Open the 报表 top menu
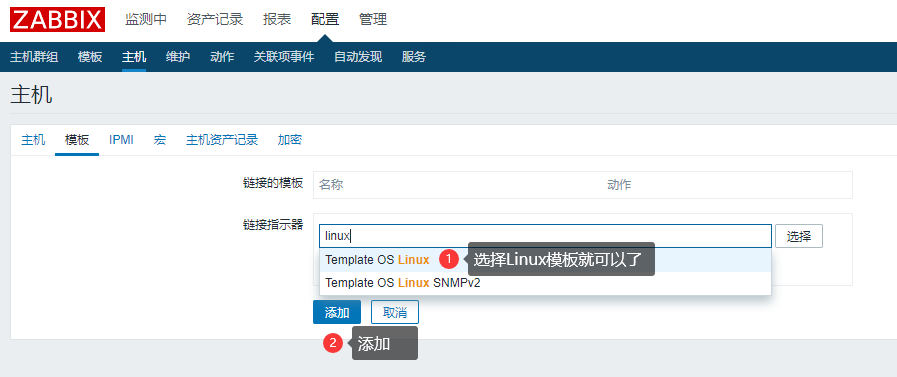 [277, 19]
